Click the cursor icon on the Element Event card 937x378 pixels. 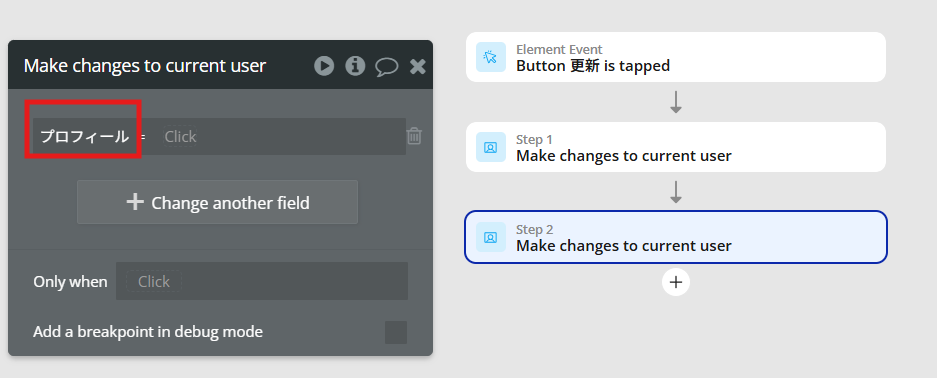click(491, 57)
